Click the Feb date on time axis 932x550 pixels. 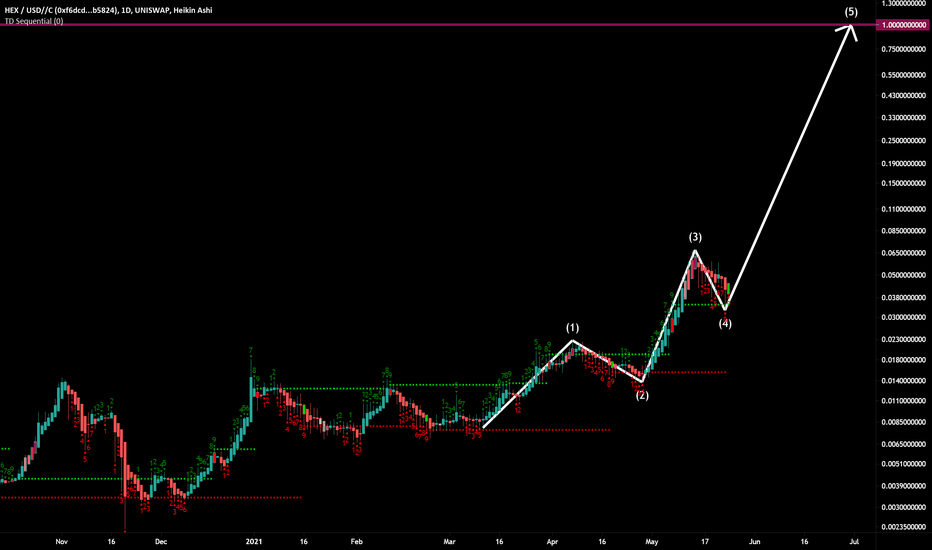point(357,542)
